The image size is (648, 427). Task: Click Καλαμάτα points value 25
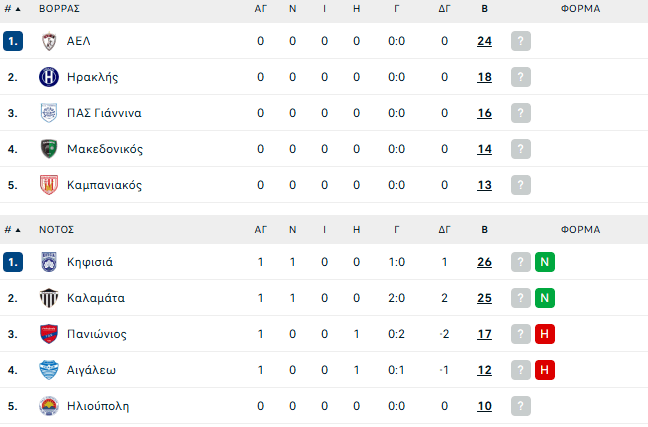coord(484,298)
